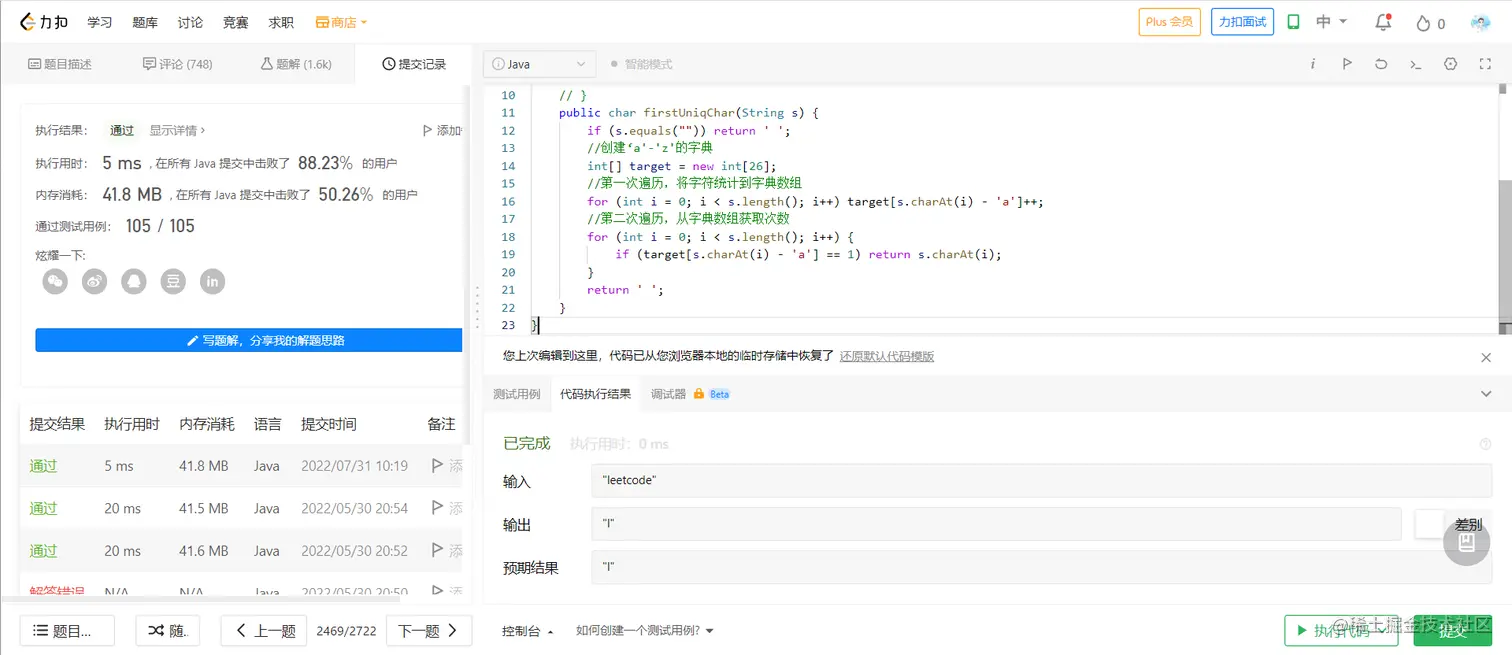This screenshot has height=655, width=1512.
Task: Share result via WeChat icon
Action: 56,282
